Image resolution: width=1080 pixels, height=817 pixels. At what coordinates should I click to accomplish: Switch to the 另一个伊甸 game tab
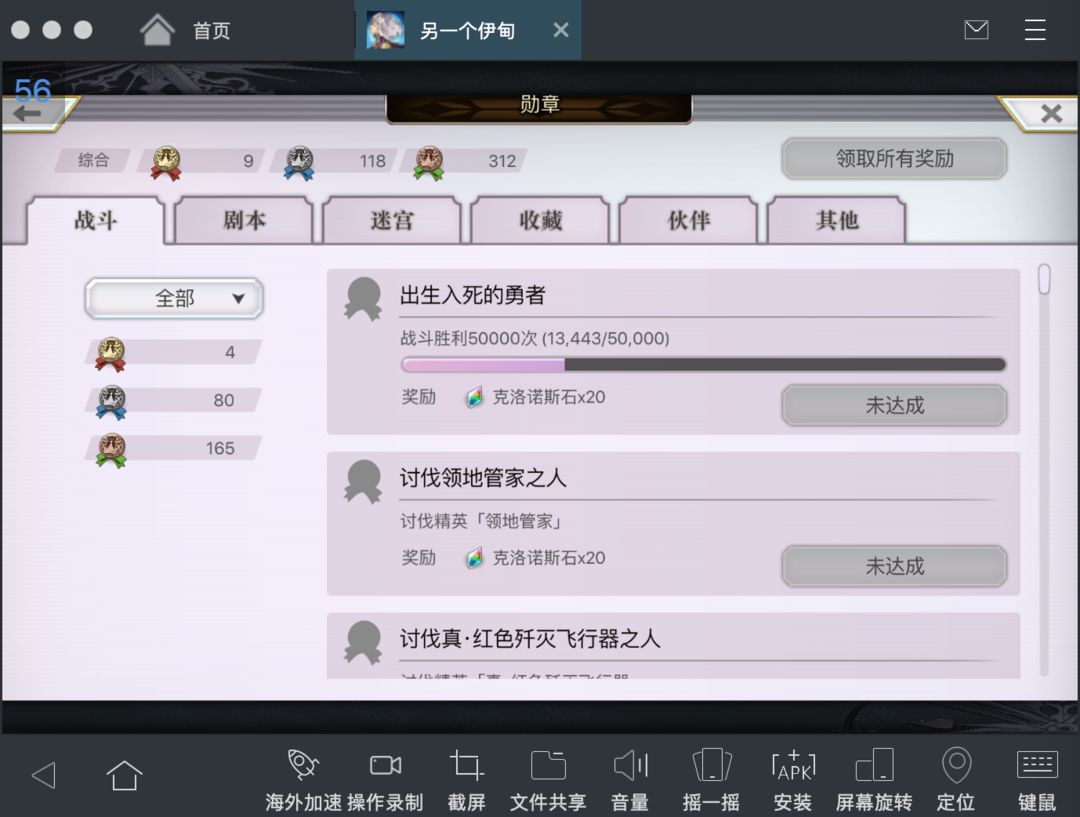point(468,30)
